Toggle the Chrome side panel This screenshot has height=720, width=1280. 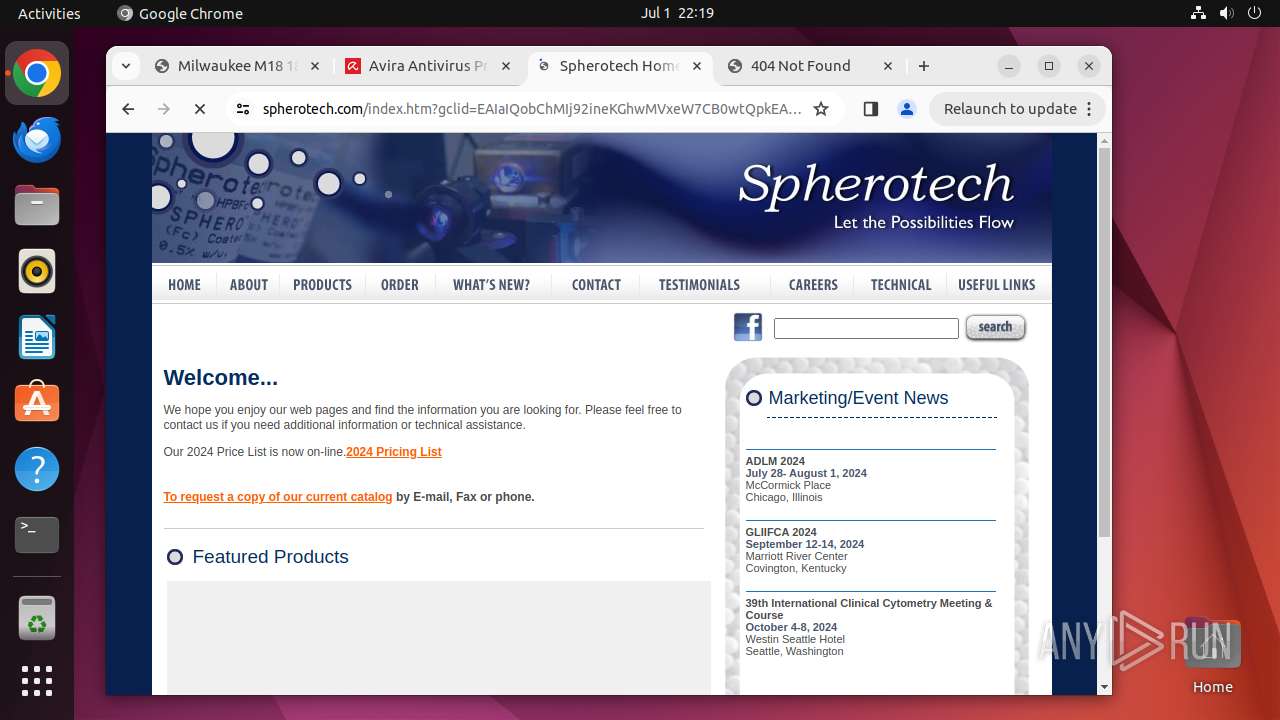coord(870,109)
